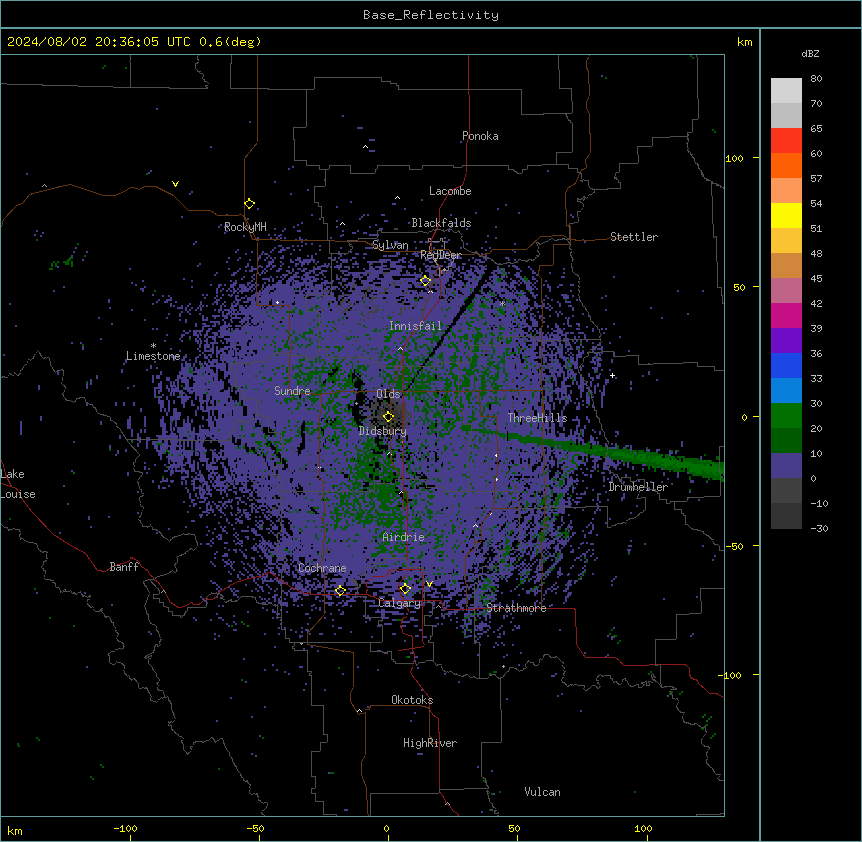Select the blue 36 dBZ legend swatch
The image size is (862, 842).
coord(786,365)
